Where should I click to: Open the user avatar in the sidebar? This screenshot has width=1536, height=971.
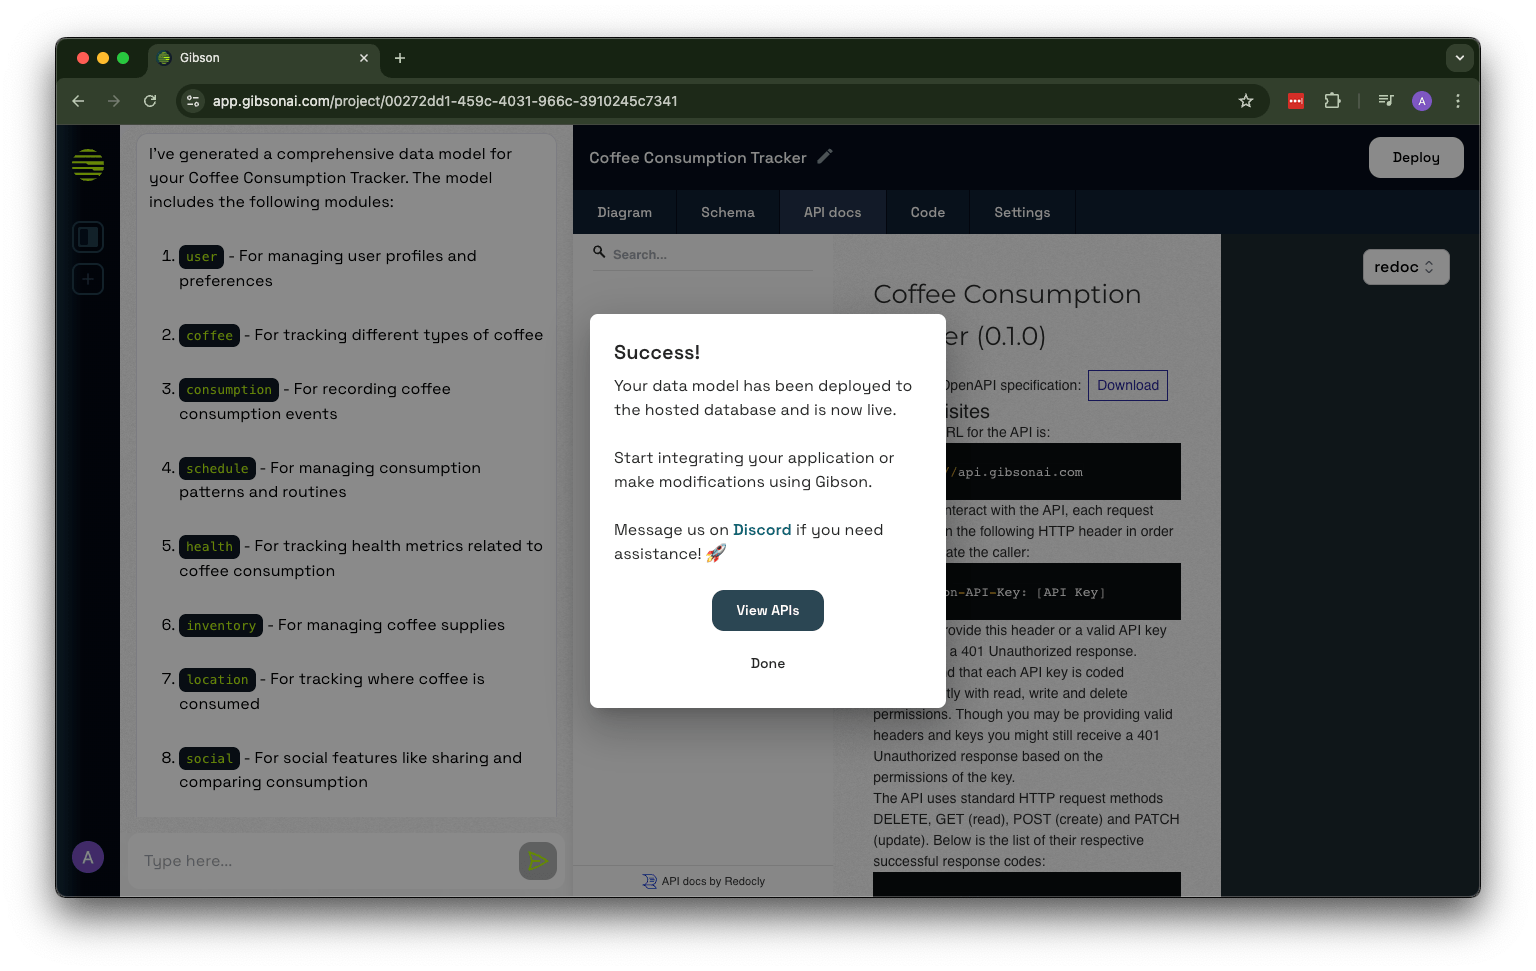pyautogui.click(x=88, y=857)
